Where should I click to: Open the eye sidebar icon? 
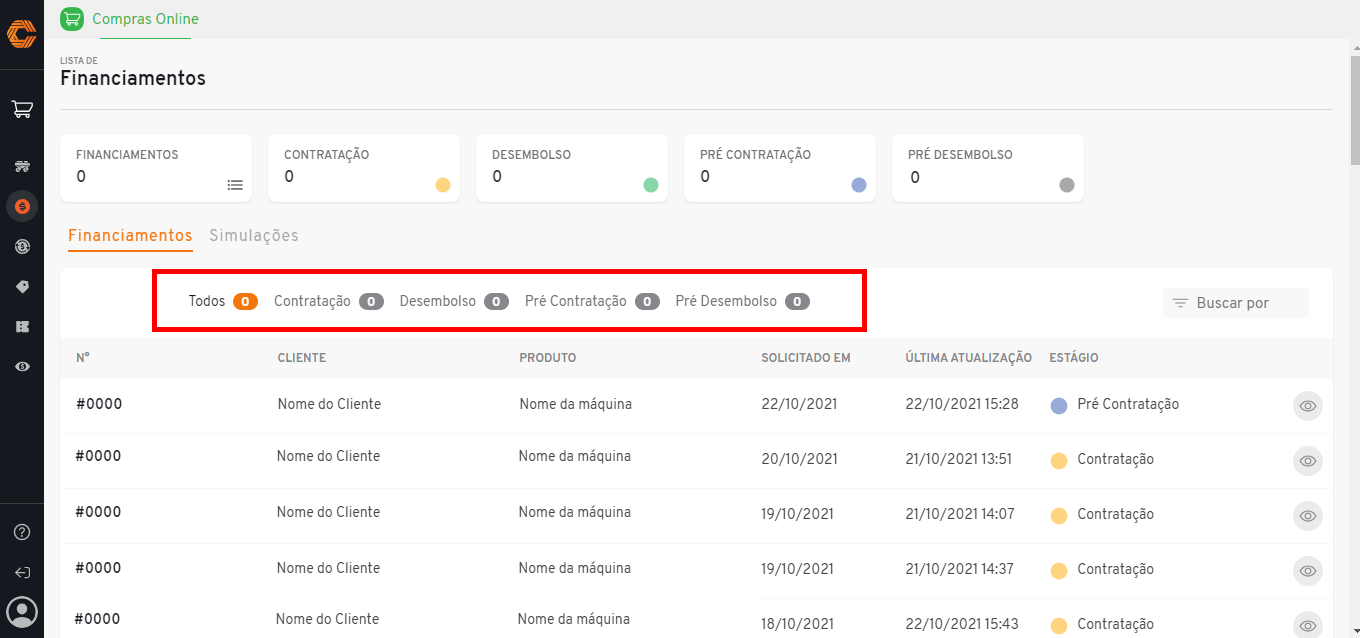click(22, 367)
